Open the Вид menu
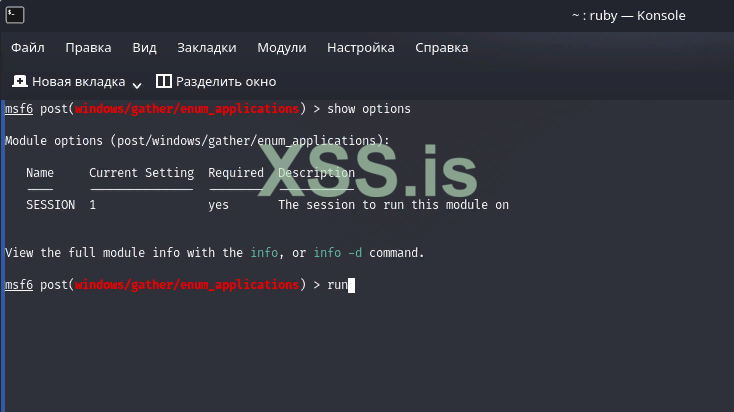Image resolution: width=734 pixels, height=412 pixels. tap(144, 48)
